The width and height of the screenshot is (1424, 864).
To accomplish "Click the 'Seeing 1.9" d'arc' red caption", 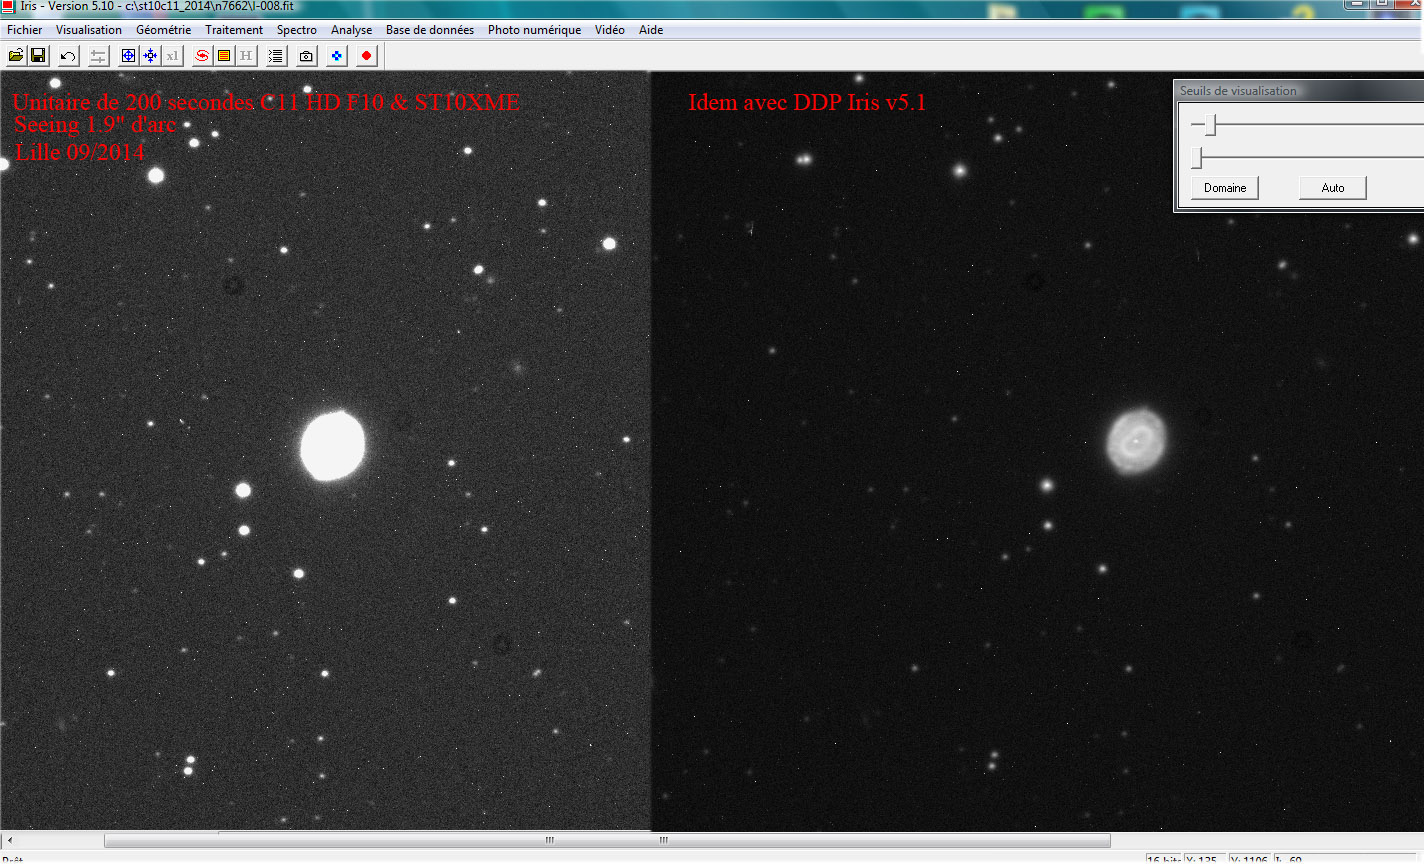I will pyautogui.click(x=95, y=125).
